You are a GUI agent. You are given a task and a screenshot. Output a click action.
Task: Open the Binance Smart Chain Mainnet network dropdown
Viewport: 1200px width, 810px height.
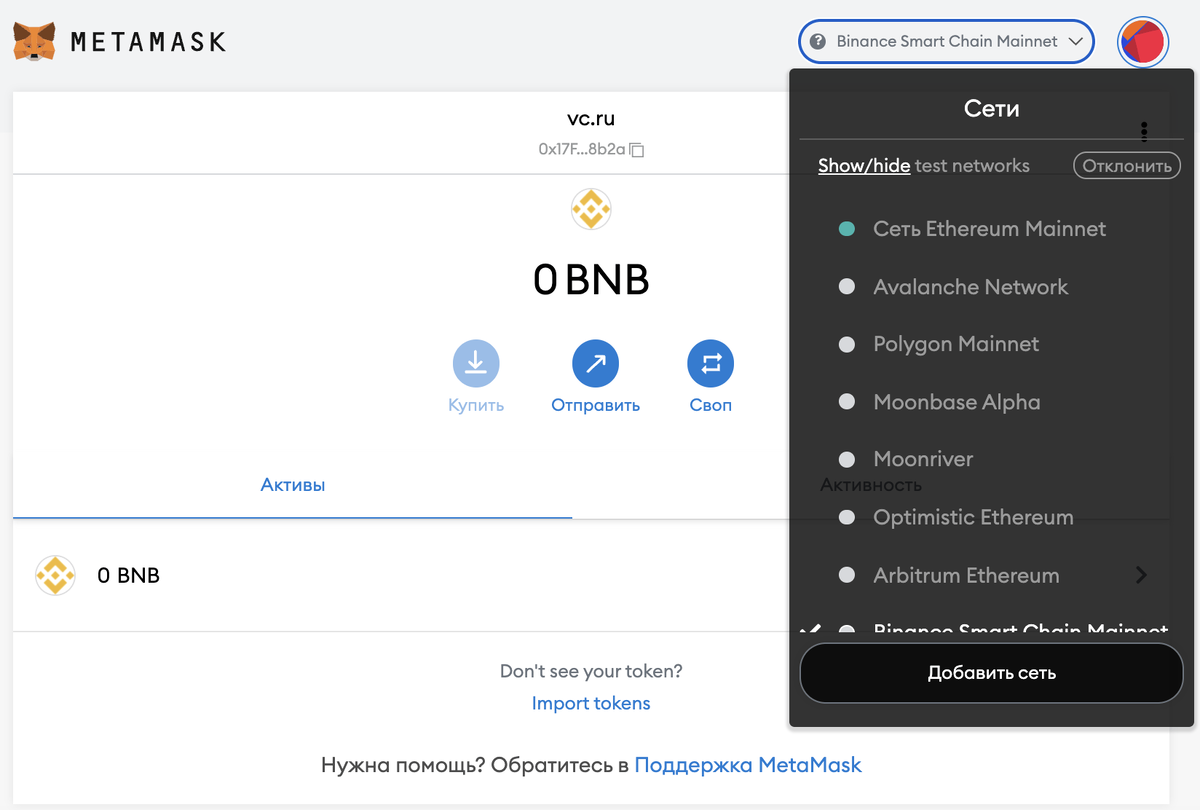pos(946,42)
